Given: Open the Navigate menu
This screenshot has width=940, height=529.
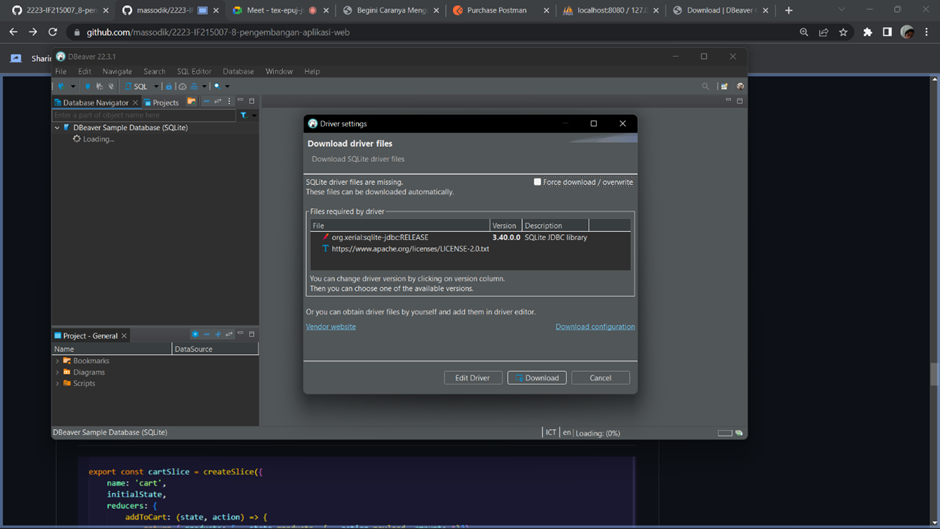Looking at the screenshot, I should pos(117,71).
